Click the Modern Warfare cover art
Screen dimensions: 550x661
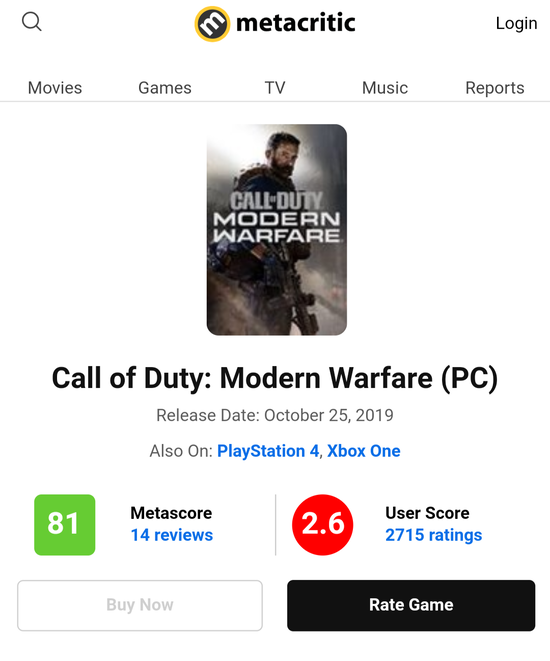(277, 230)
